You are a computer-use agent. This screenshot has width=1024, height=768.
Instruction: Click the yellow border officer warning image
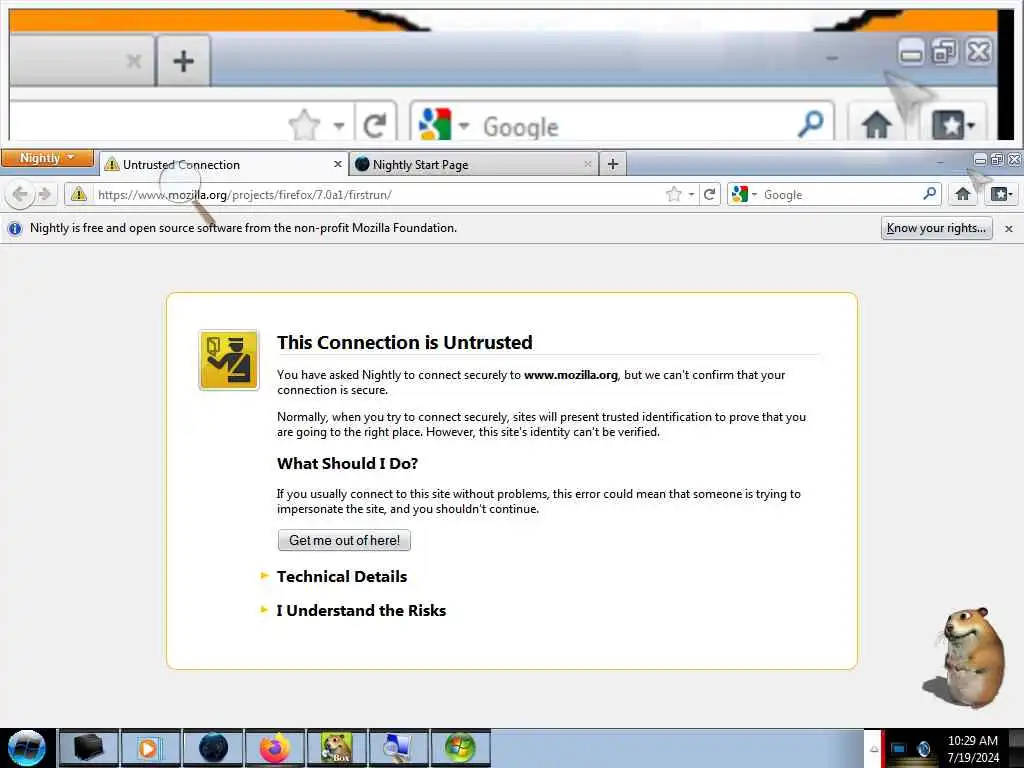[x=229, y=360]
